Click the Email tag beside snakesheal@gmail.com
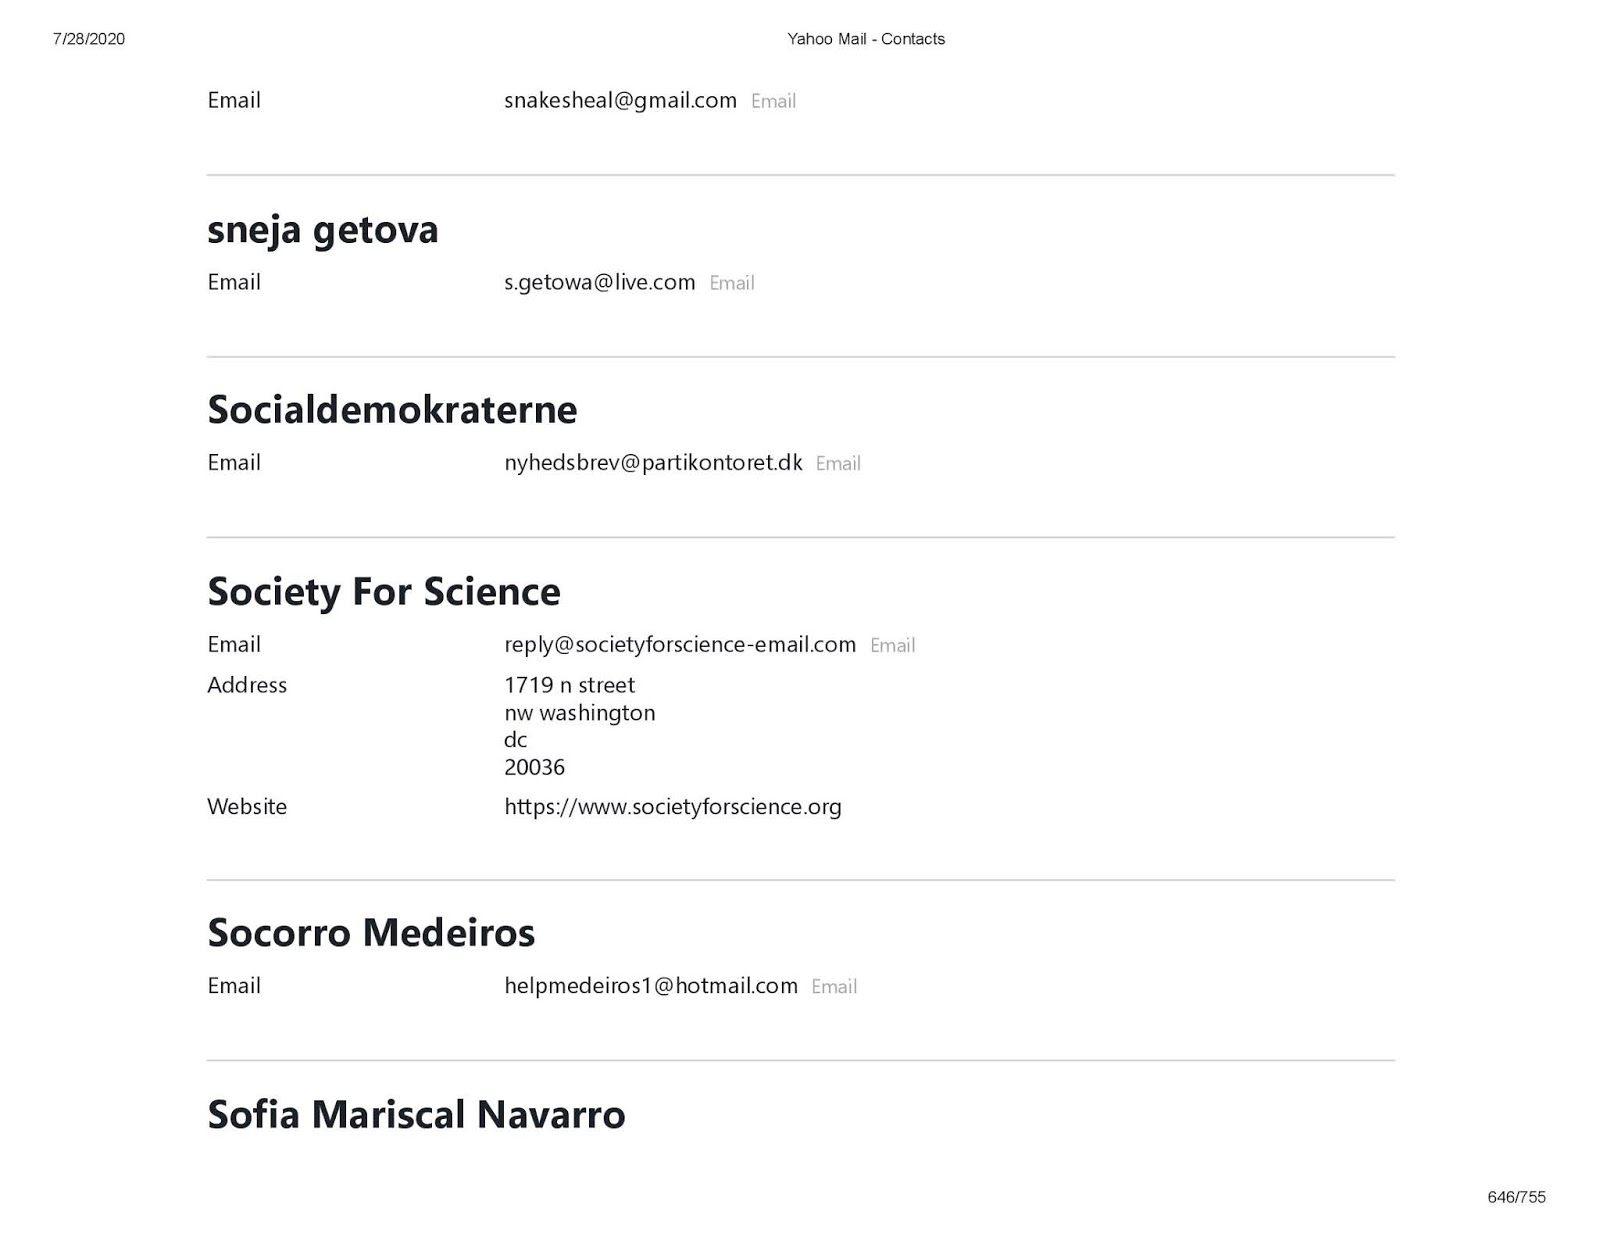 (x=773, y=101)
